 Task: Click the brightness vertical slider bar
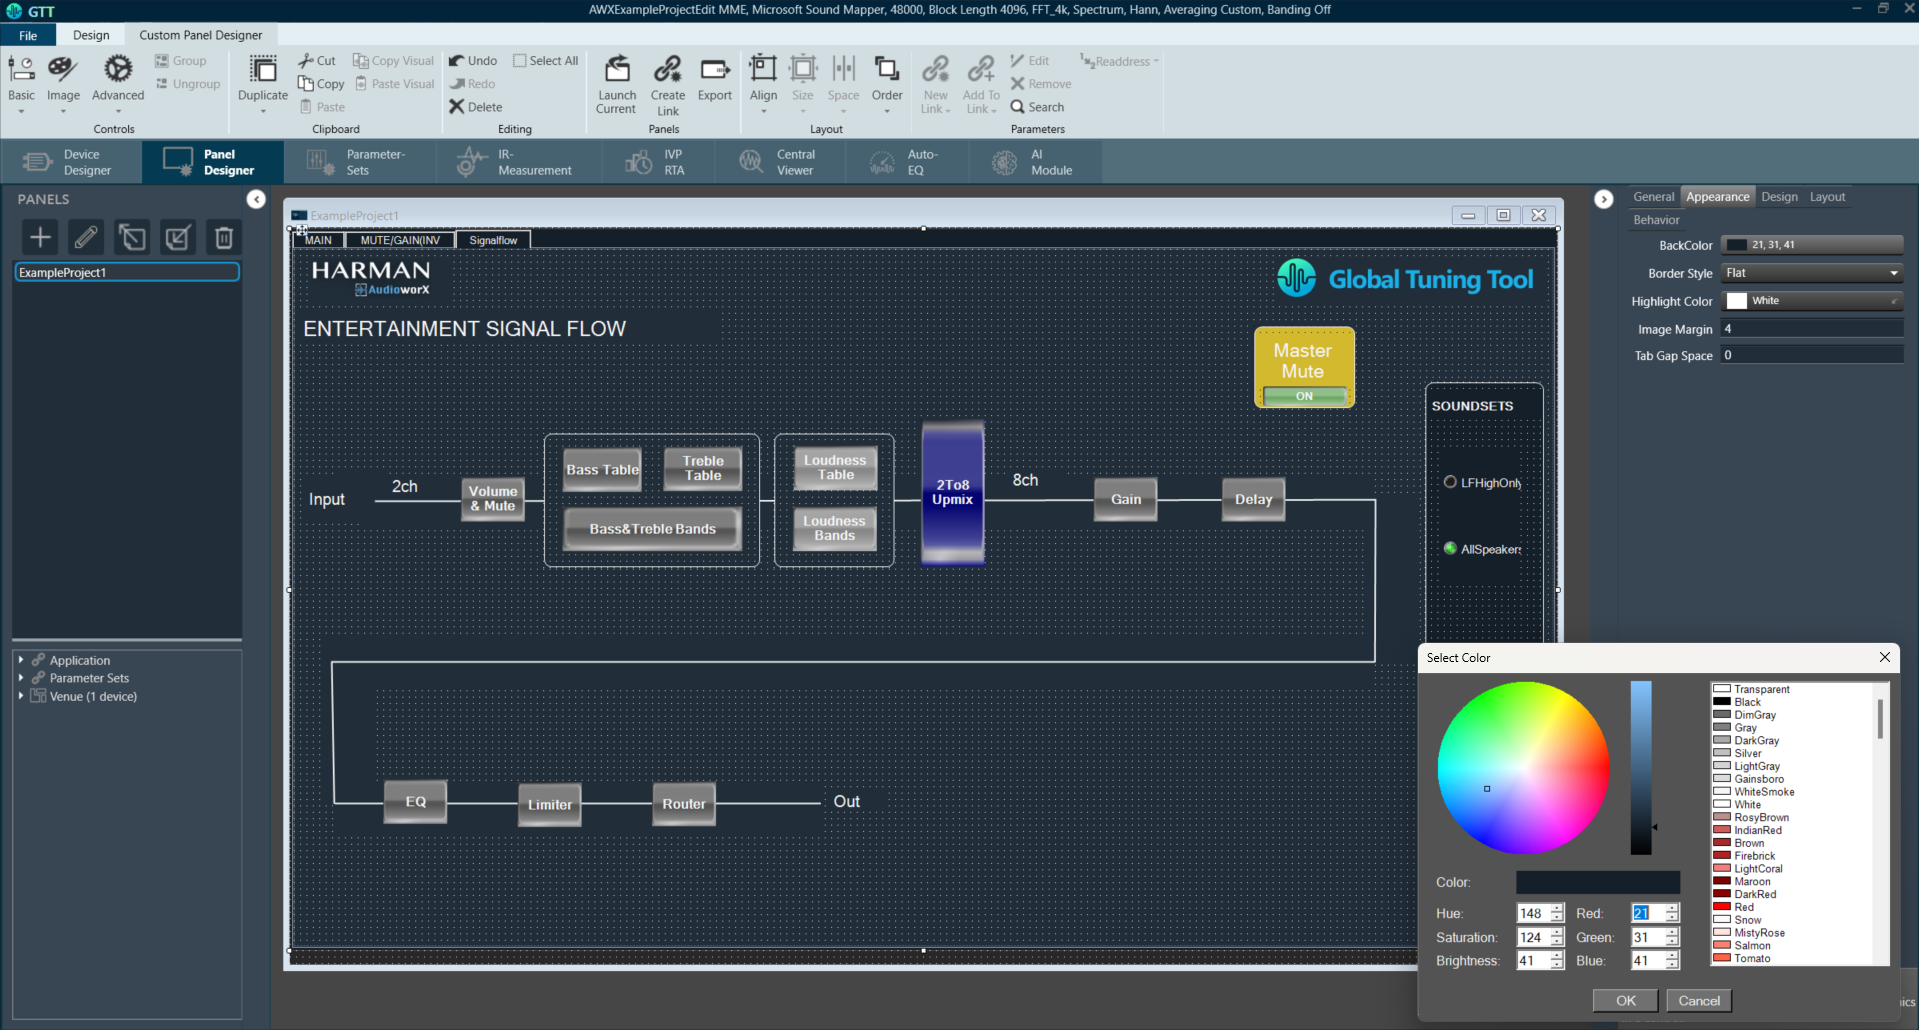[1641, 768]
